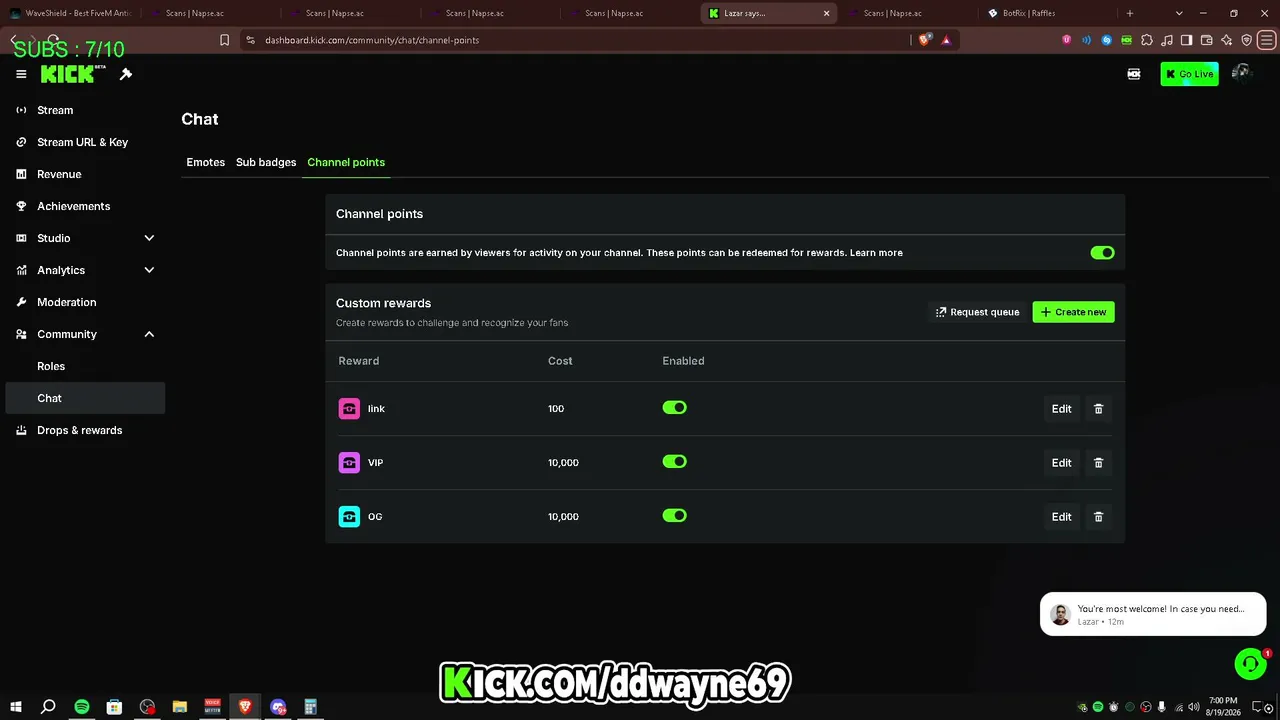
Task: Close the Lazar says browser tab
Action: (826, 13)
